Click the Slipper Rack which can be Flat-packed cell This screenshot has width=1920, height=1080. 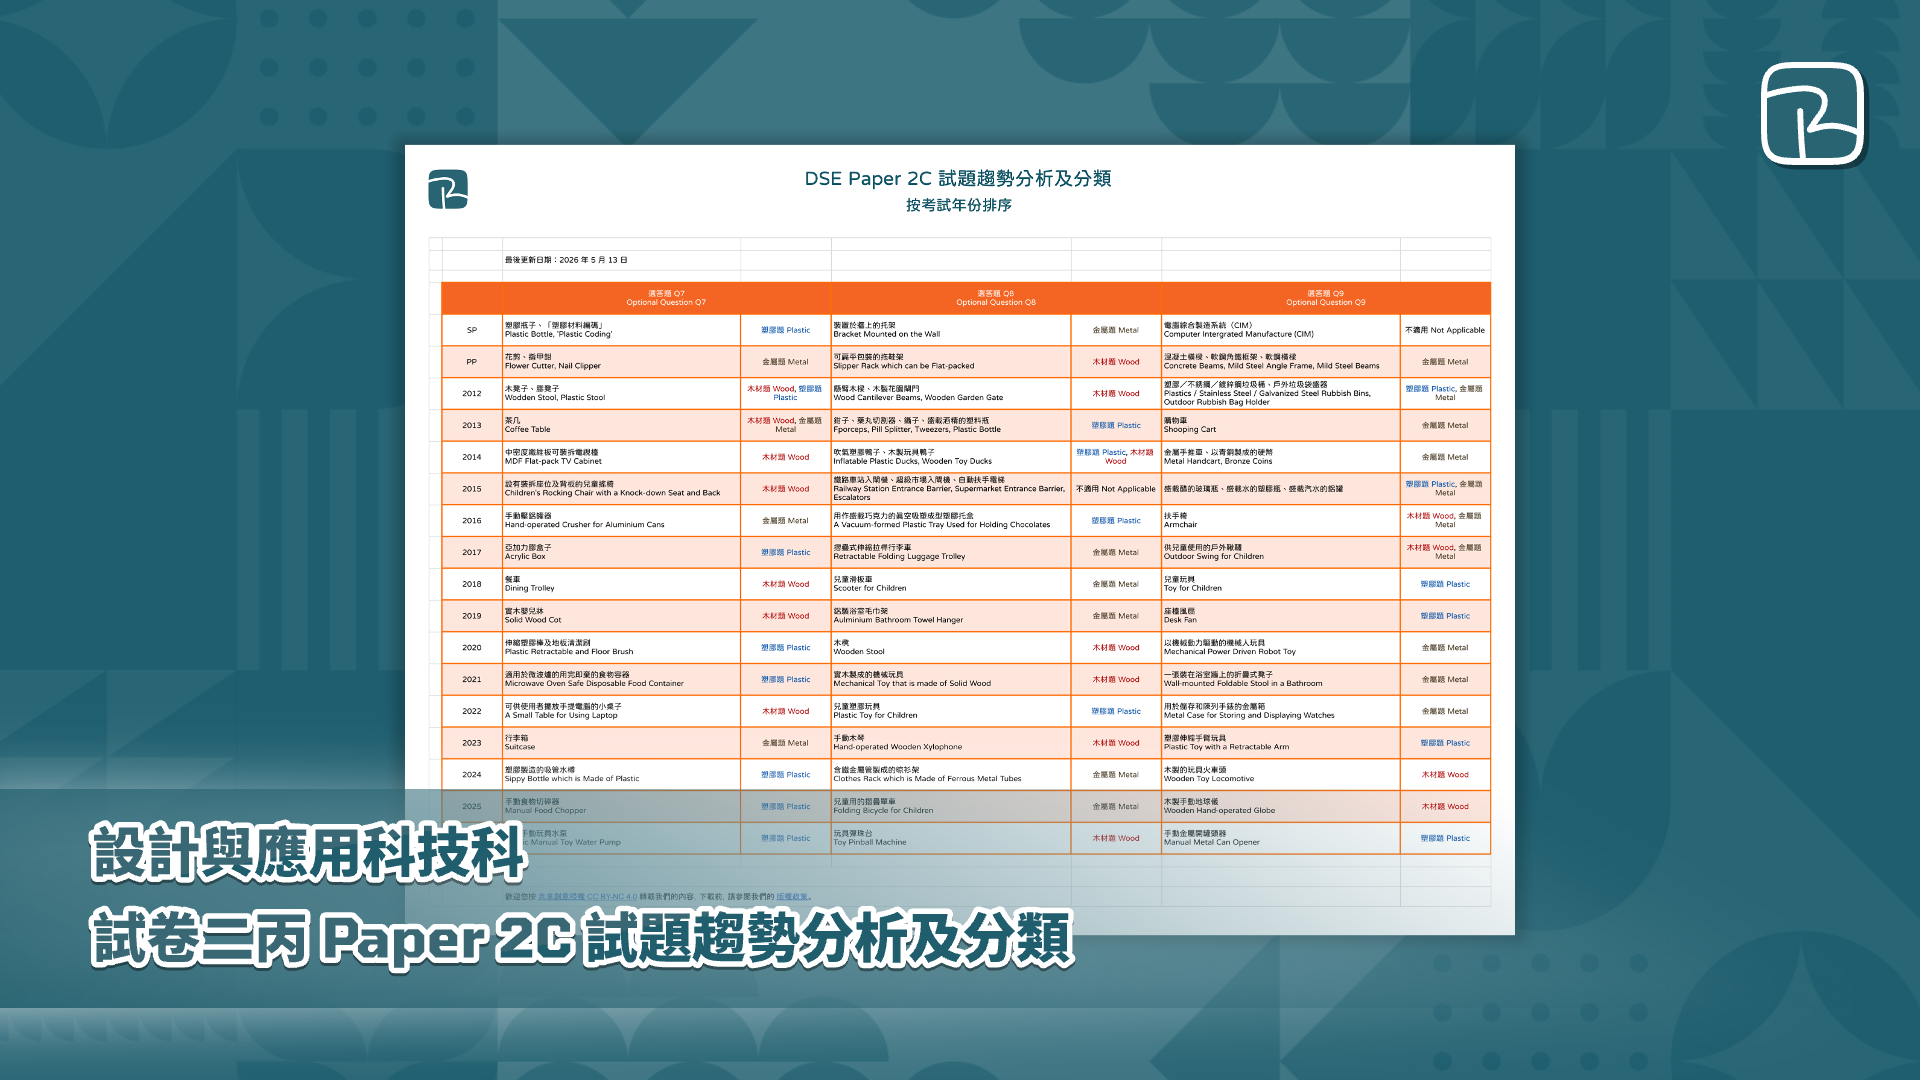point(951,362)
